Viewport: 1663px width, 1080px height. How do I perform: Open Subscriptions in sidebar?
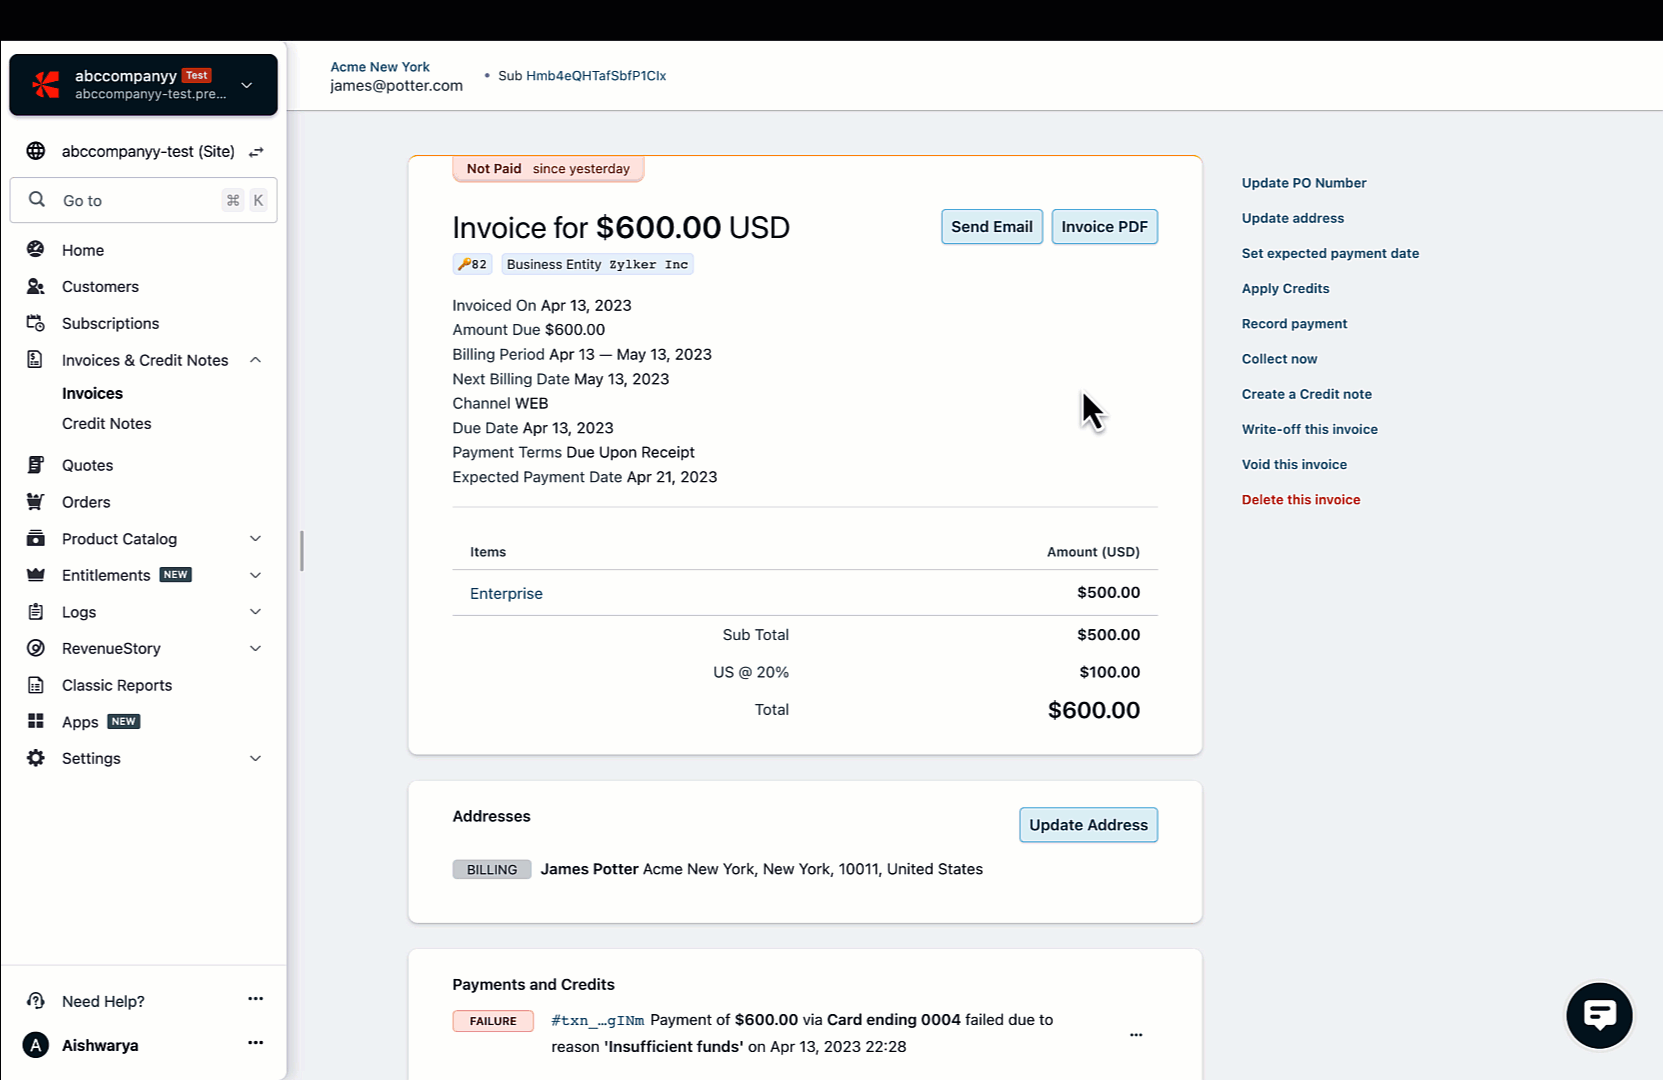tap(110, 324)
